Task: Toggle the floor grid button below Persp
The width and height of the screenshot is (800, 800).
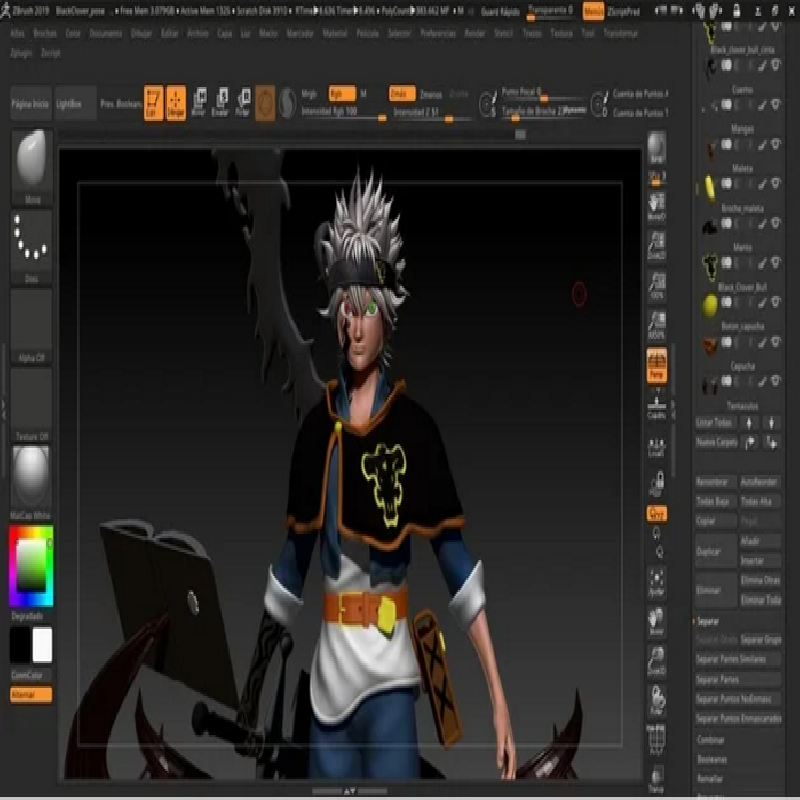Action: point(657,406)
